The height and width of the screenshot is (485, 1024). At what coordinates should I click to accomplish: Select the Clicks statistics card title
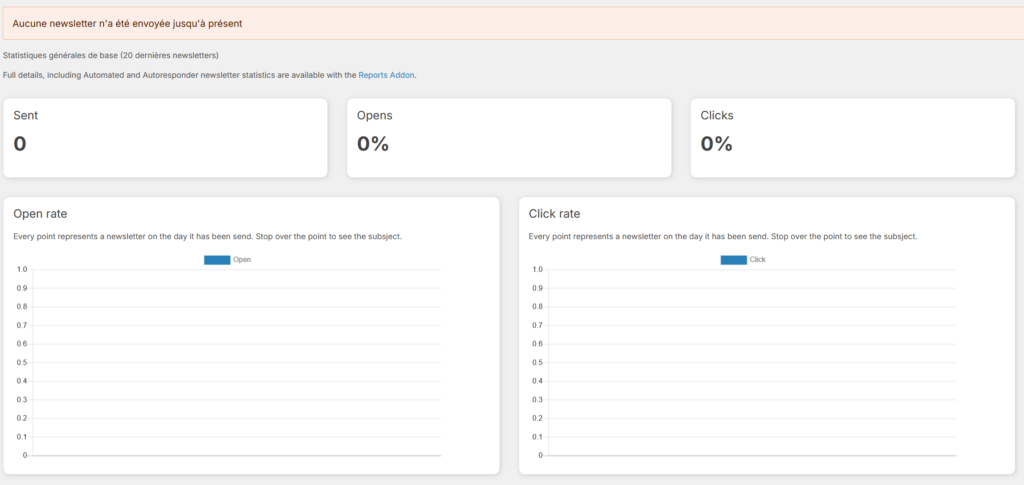(x=717, y=116)
